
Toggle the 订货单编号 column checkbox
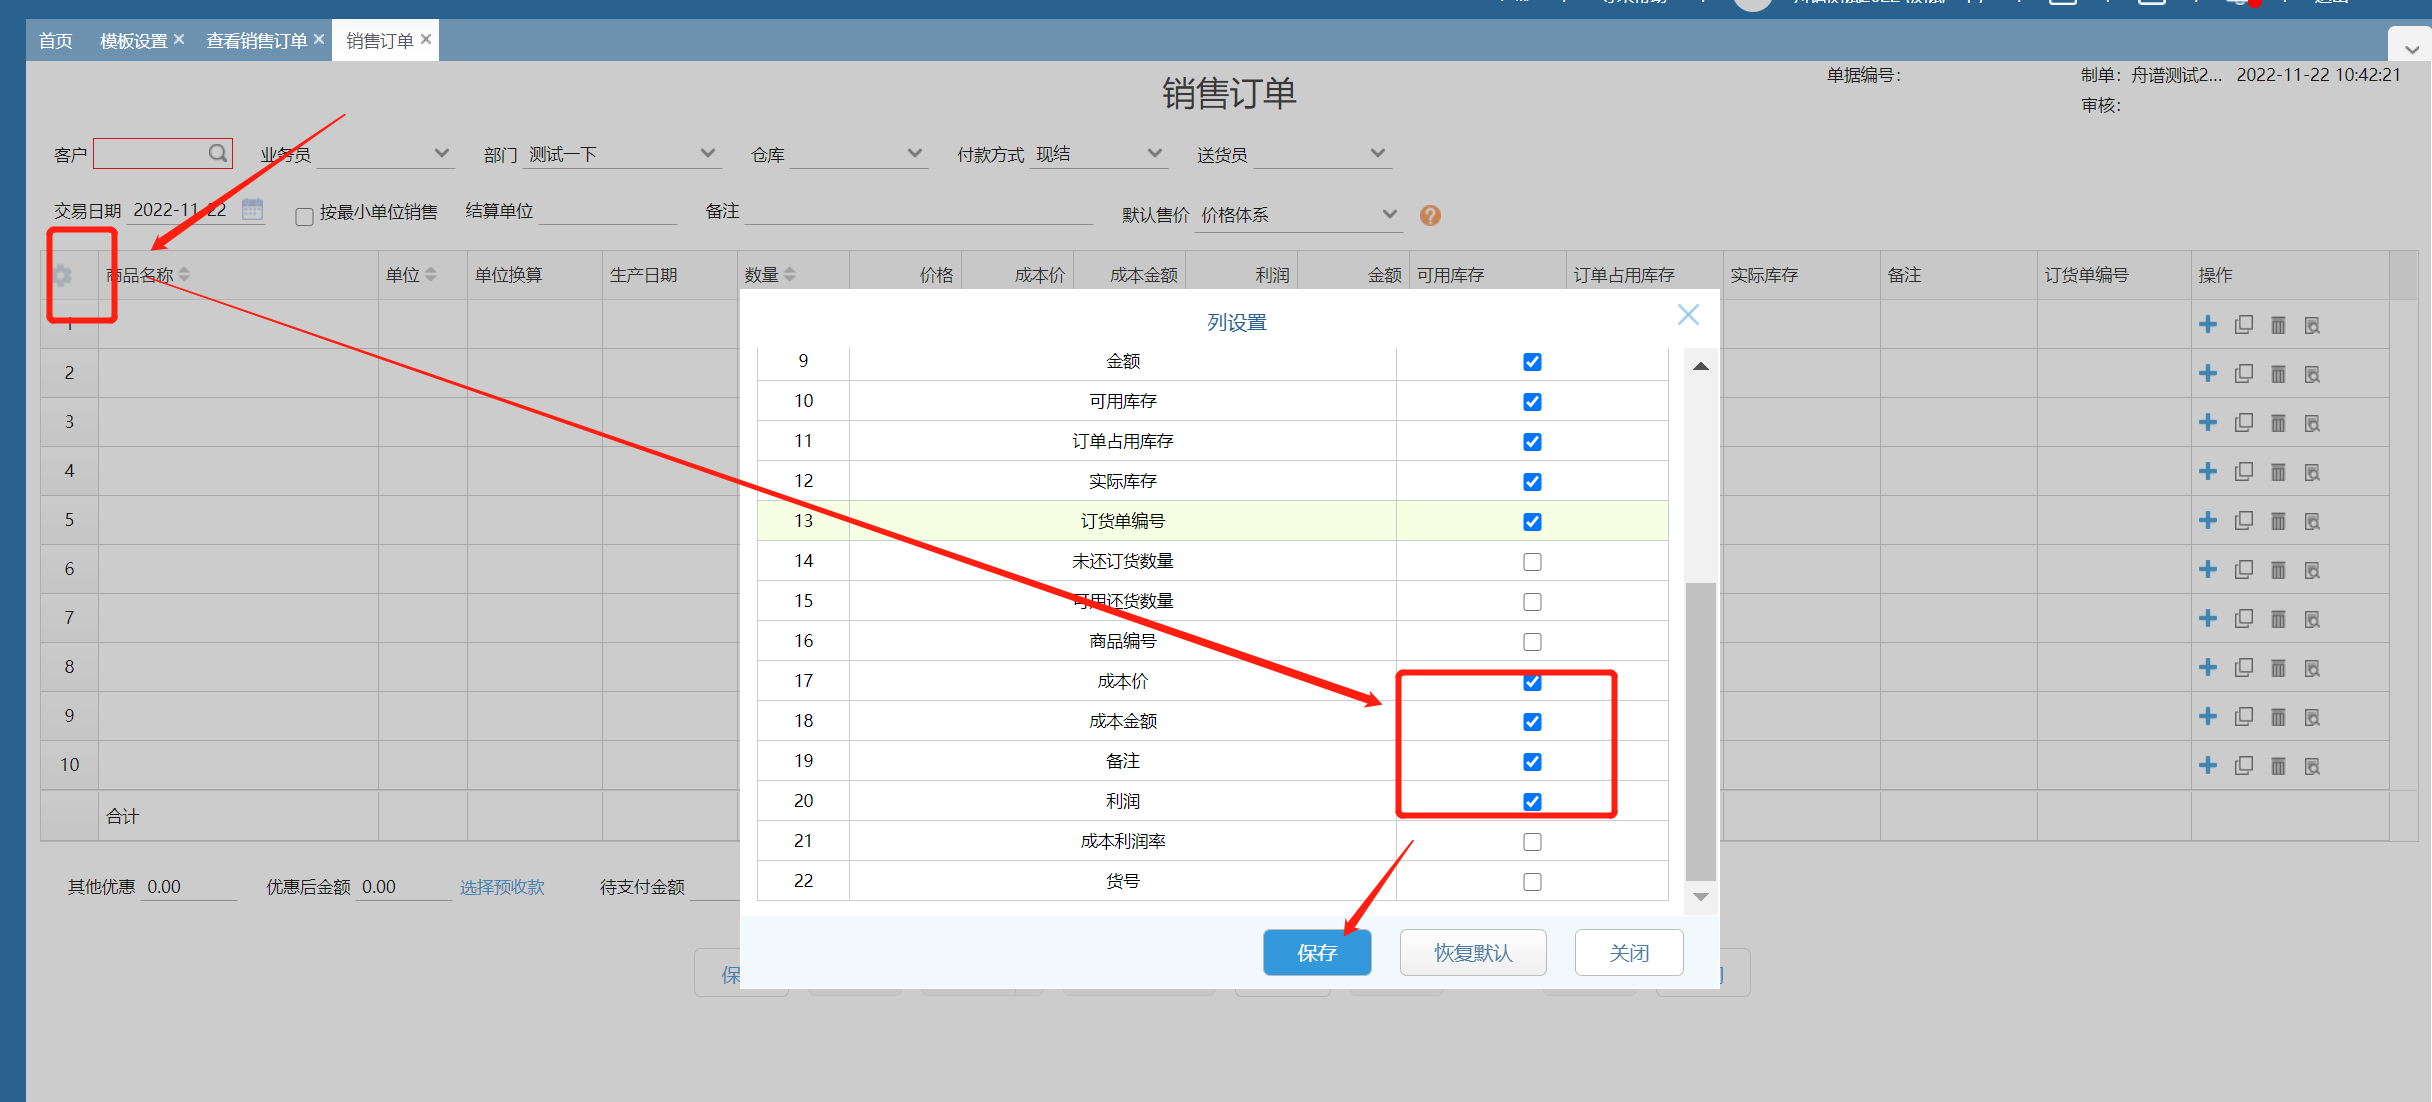click(1532, 522)
